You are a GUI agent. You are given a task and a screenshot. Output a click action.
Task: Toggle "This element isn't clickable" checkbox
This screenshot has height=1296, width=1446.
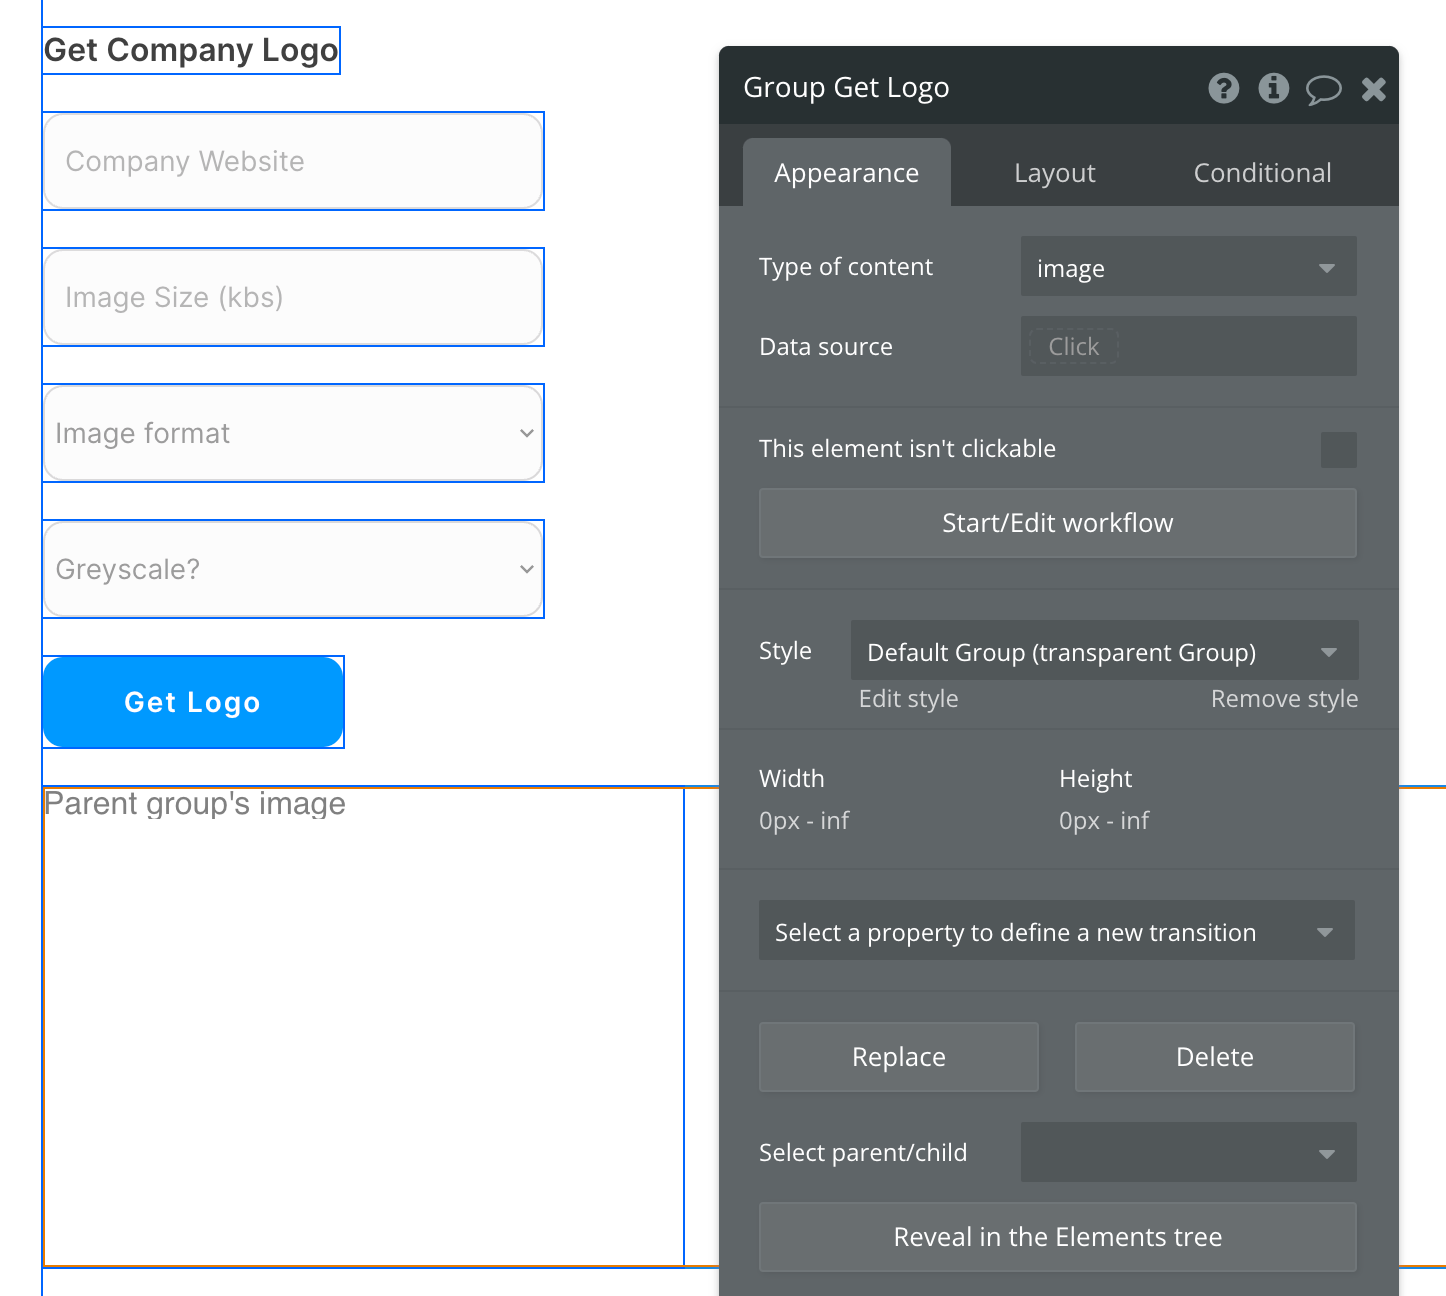pos(1338,450)
